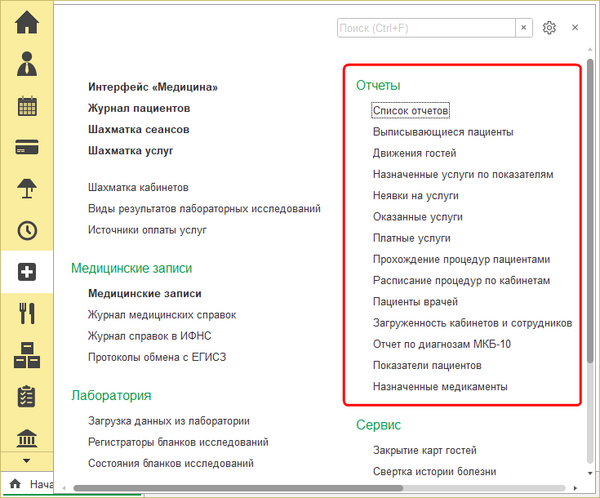
Task: Open Выписывающиеся пациенты report
Action: 443,132
